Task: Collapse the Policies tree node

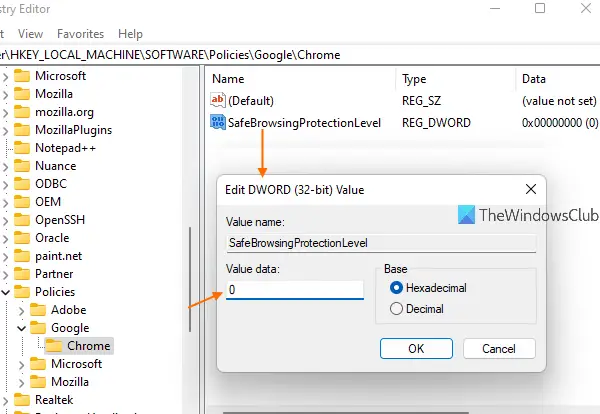Action: pyautogui.click(x=5, y=292)
